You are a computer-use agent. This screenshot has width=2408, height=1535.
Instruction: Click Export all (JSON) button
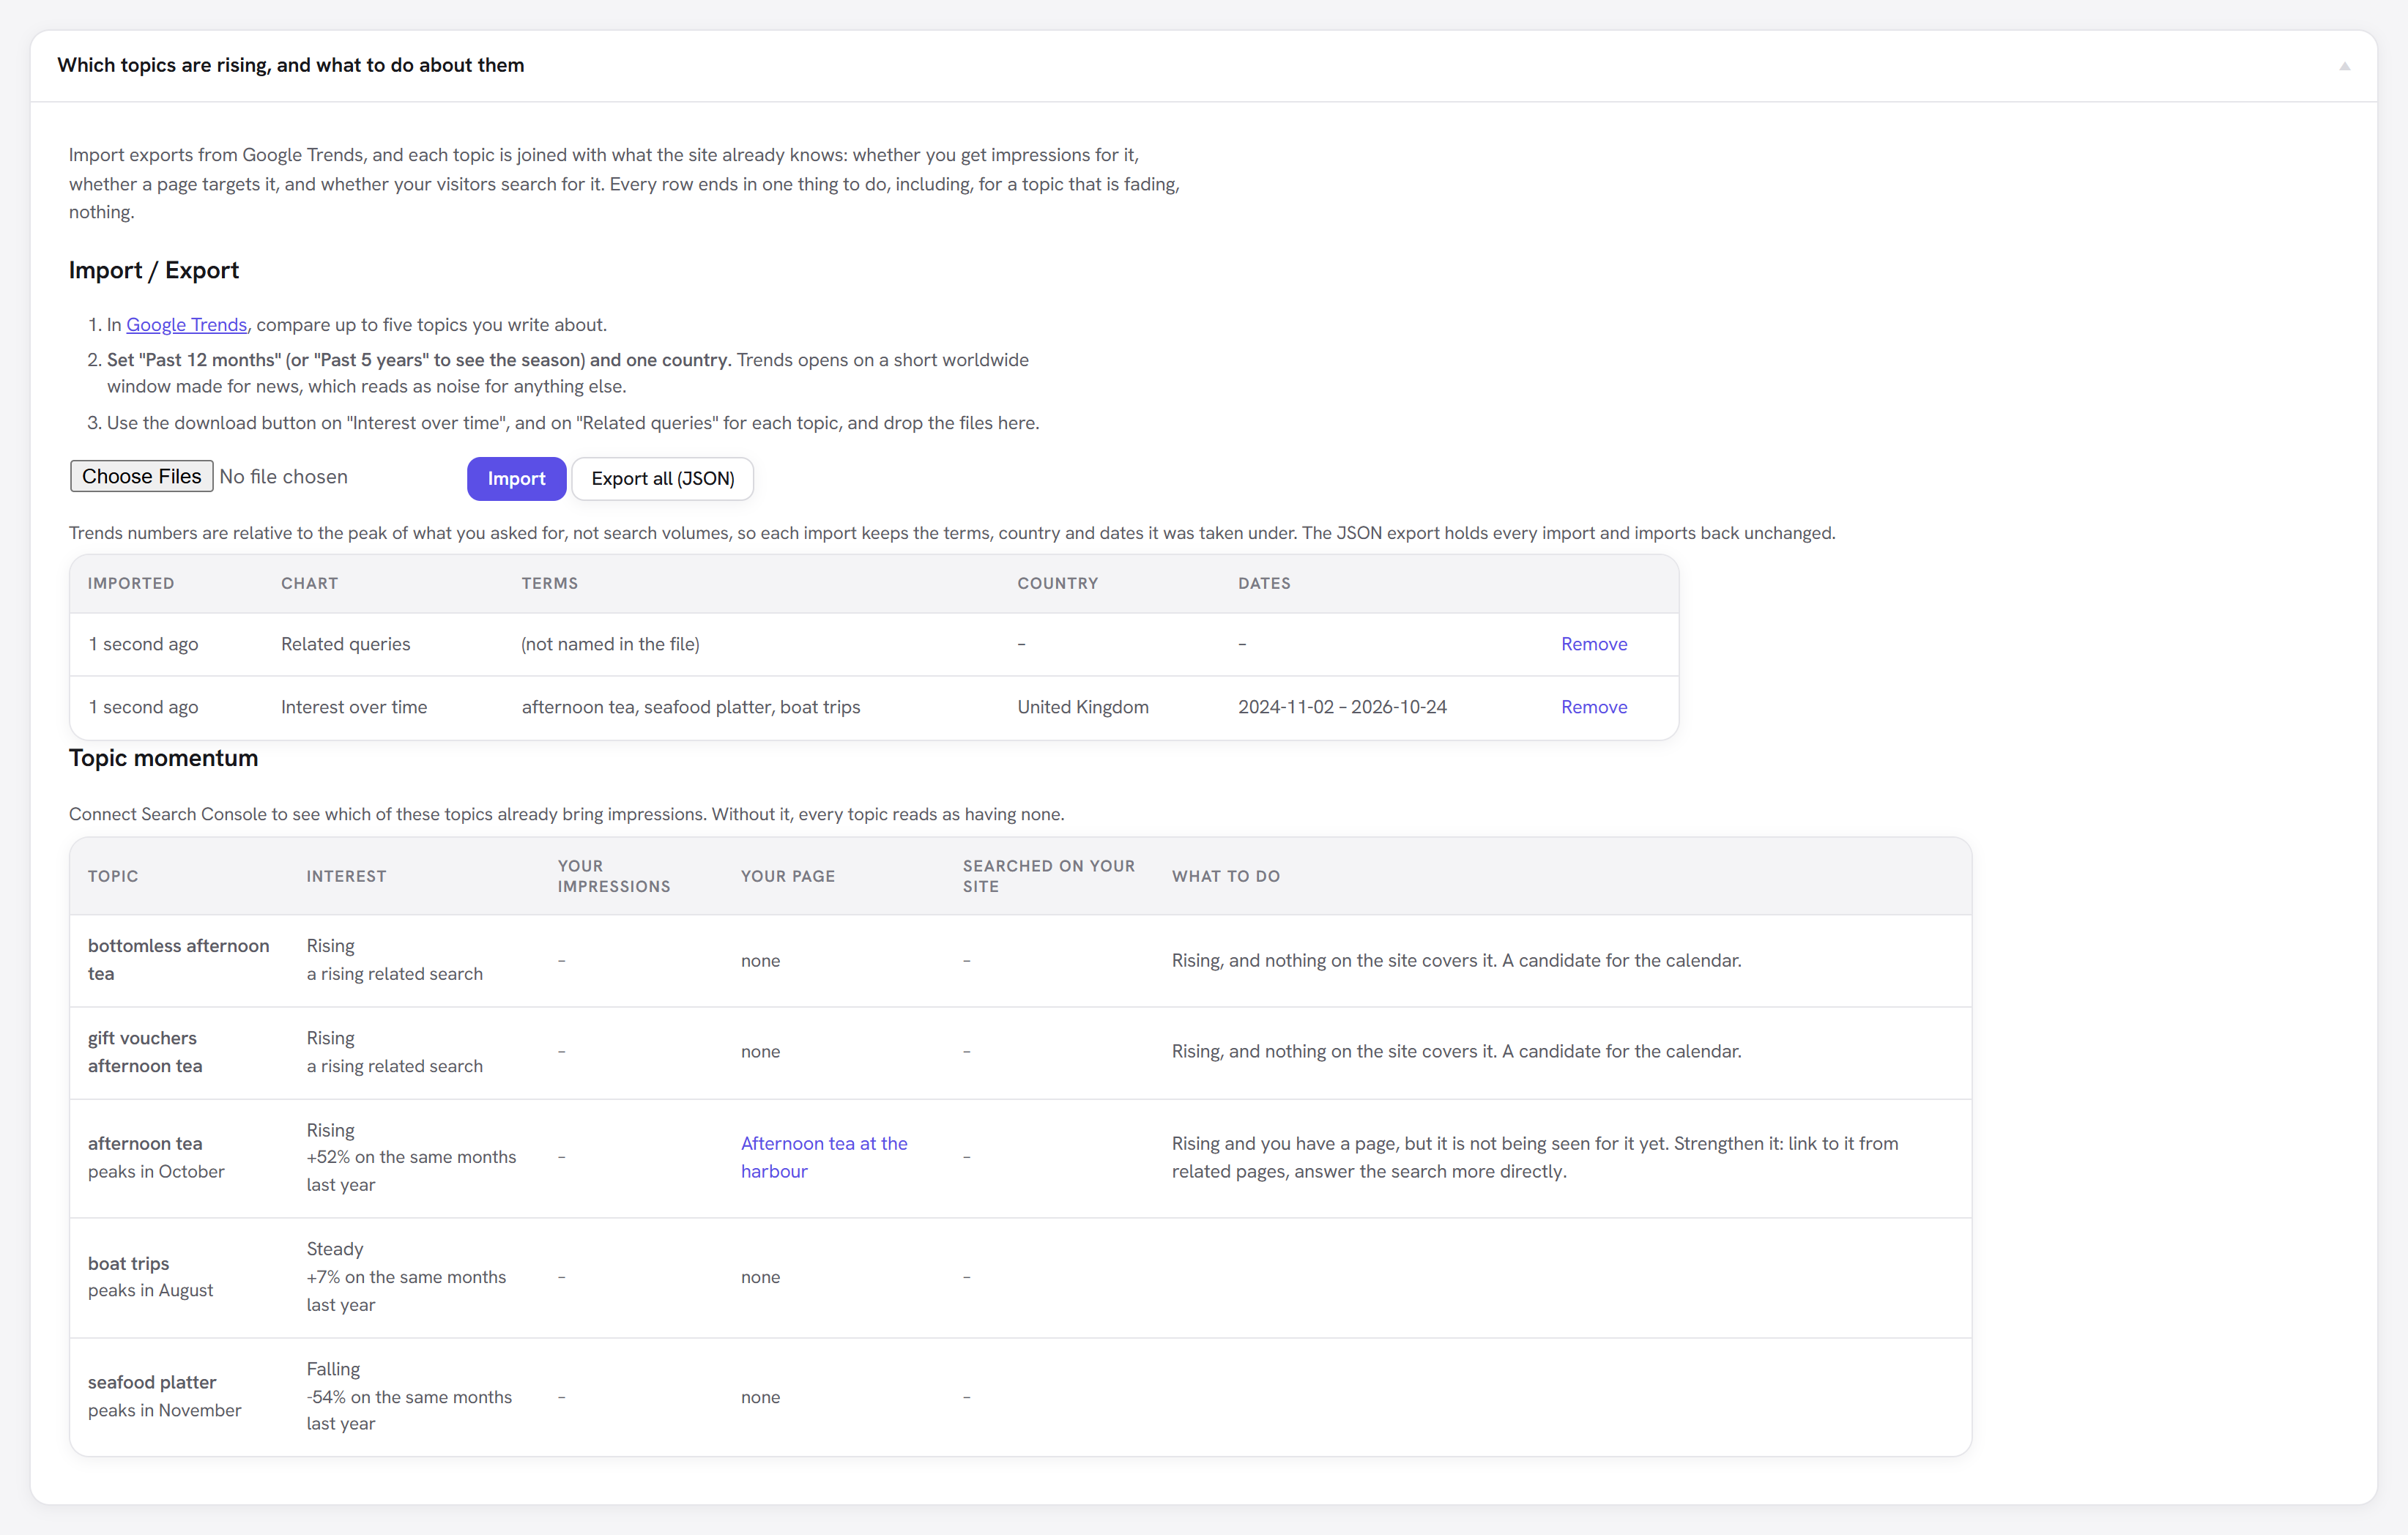tap(662, 478)
